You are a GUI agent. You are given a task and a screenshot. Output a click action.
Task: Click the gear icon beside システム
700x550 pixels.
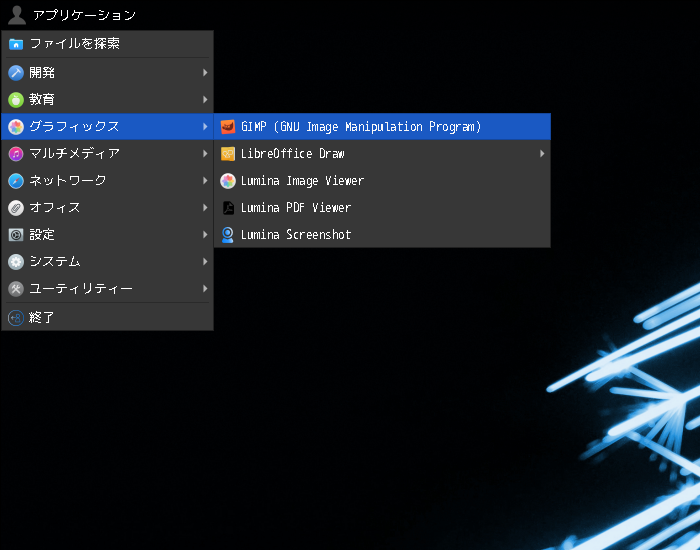[16, 262]
